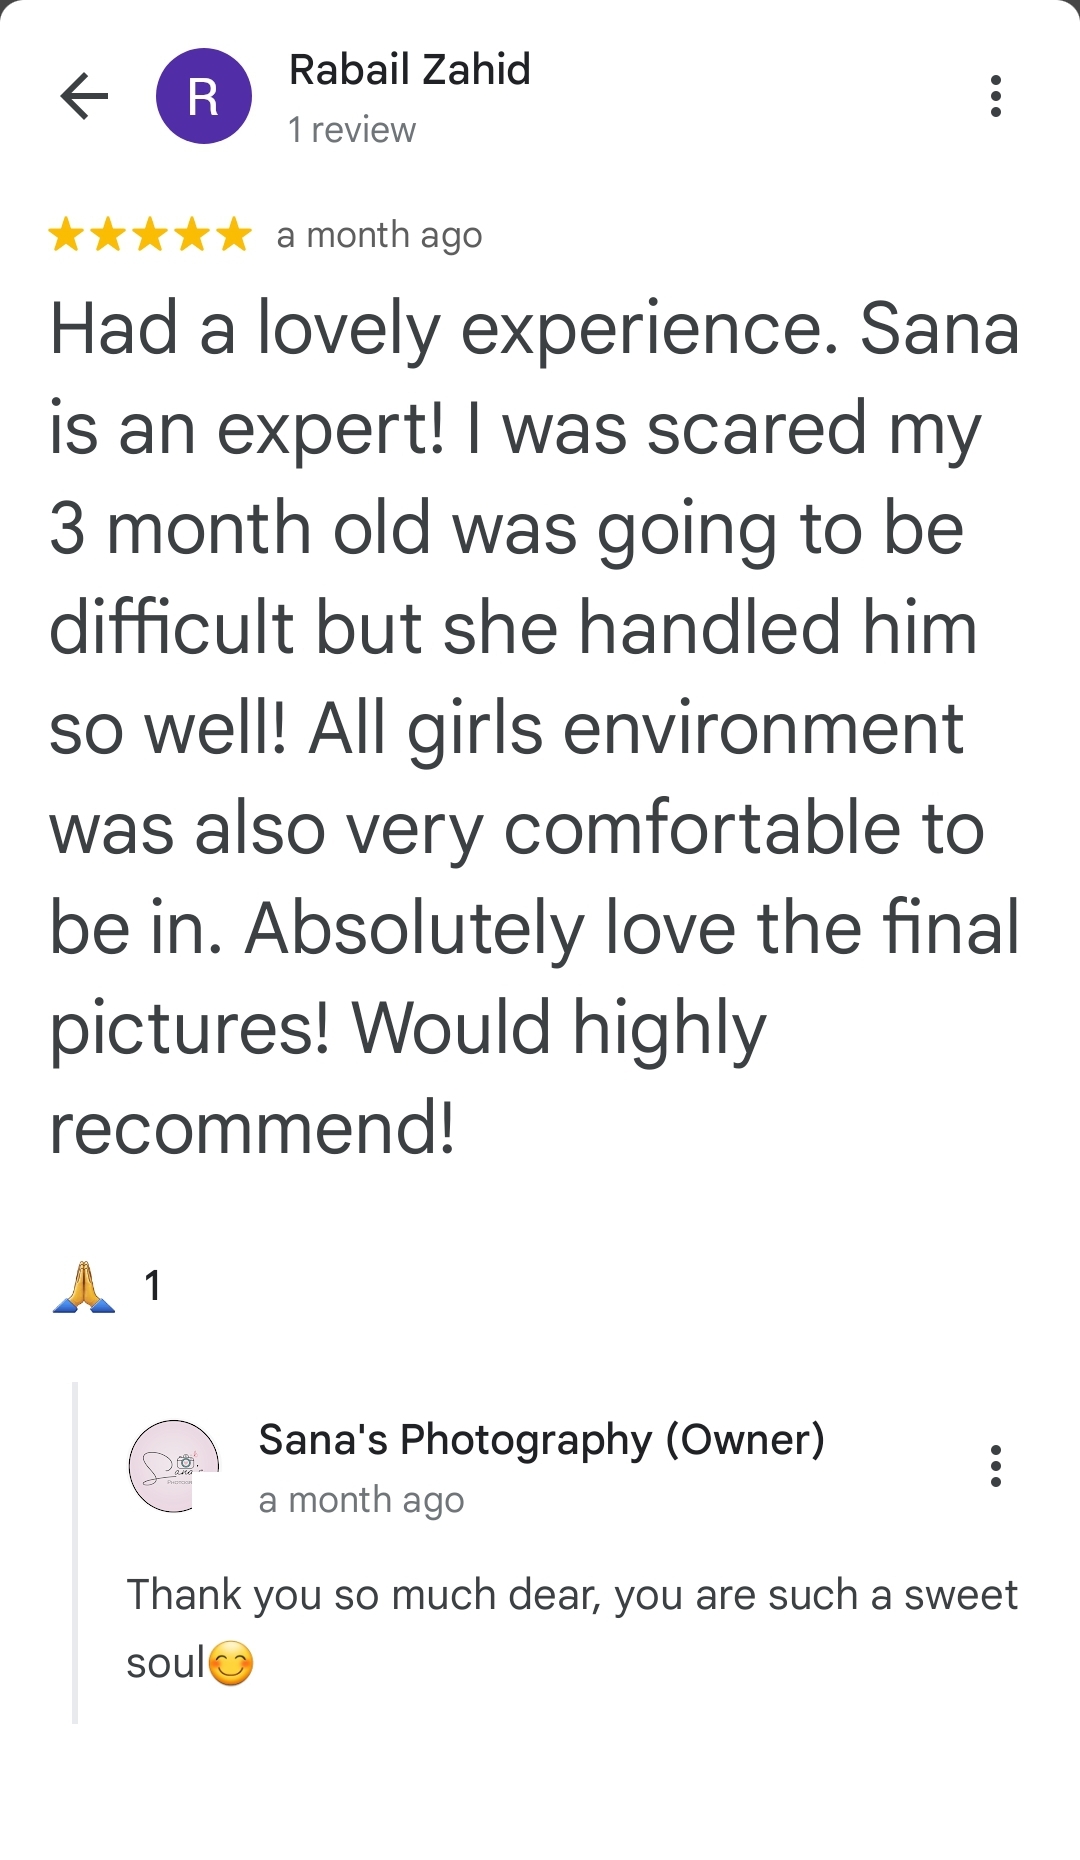Click the owner reply's "a month ago" timestamp
Viewport: 1080px width, 1860px height.
click(361, 1500)
